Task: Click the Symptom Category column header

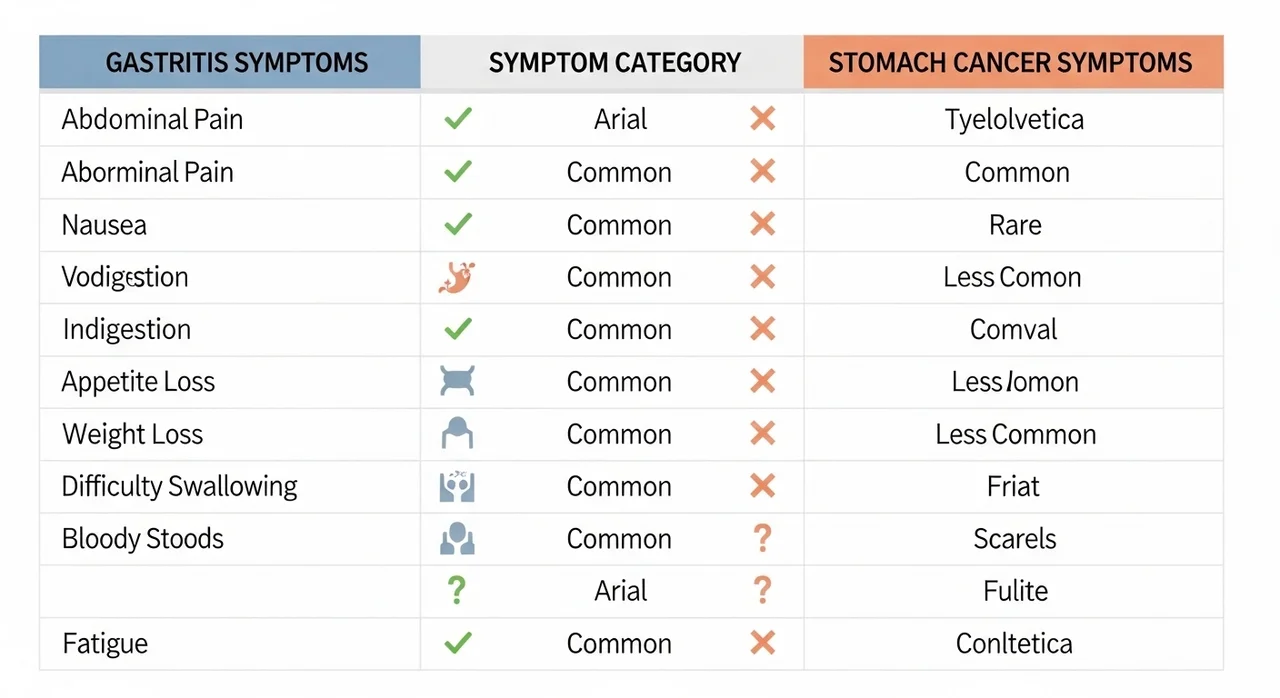Action: (612, 62)
